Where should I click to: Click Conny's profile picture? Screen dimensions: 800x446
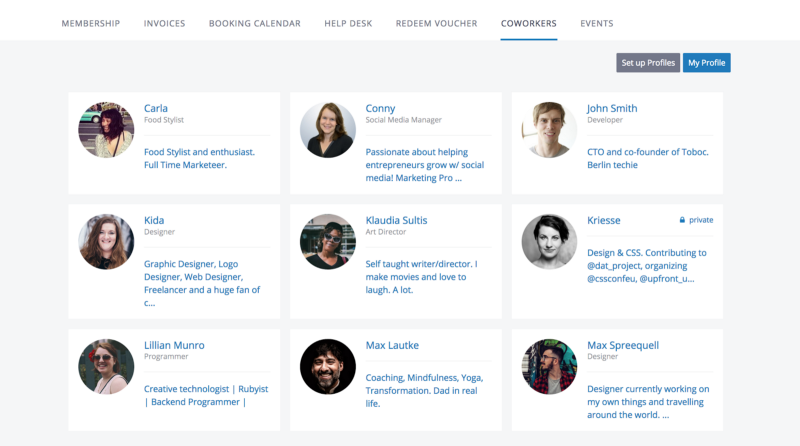(x=327, y=130)
